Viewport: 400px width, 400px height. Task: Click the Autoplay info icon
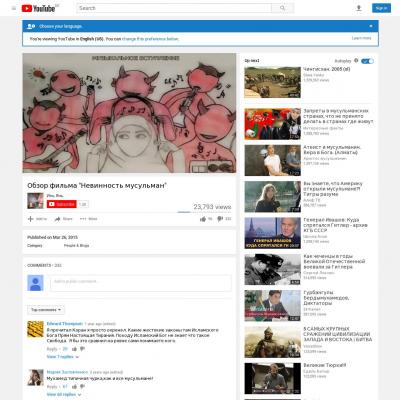(356, 61)
